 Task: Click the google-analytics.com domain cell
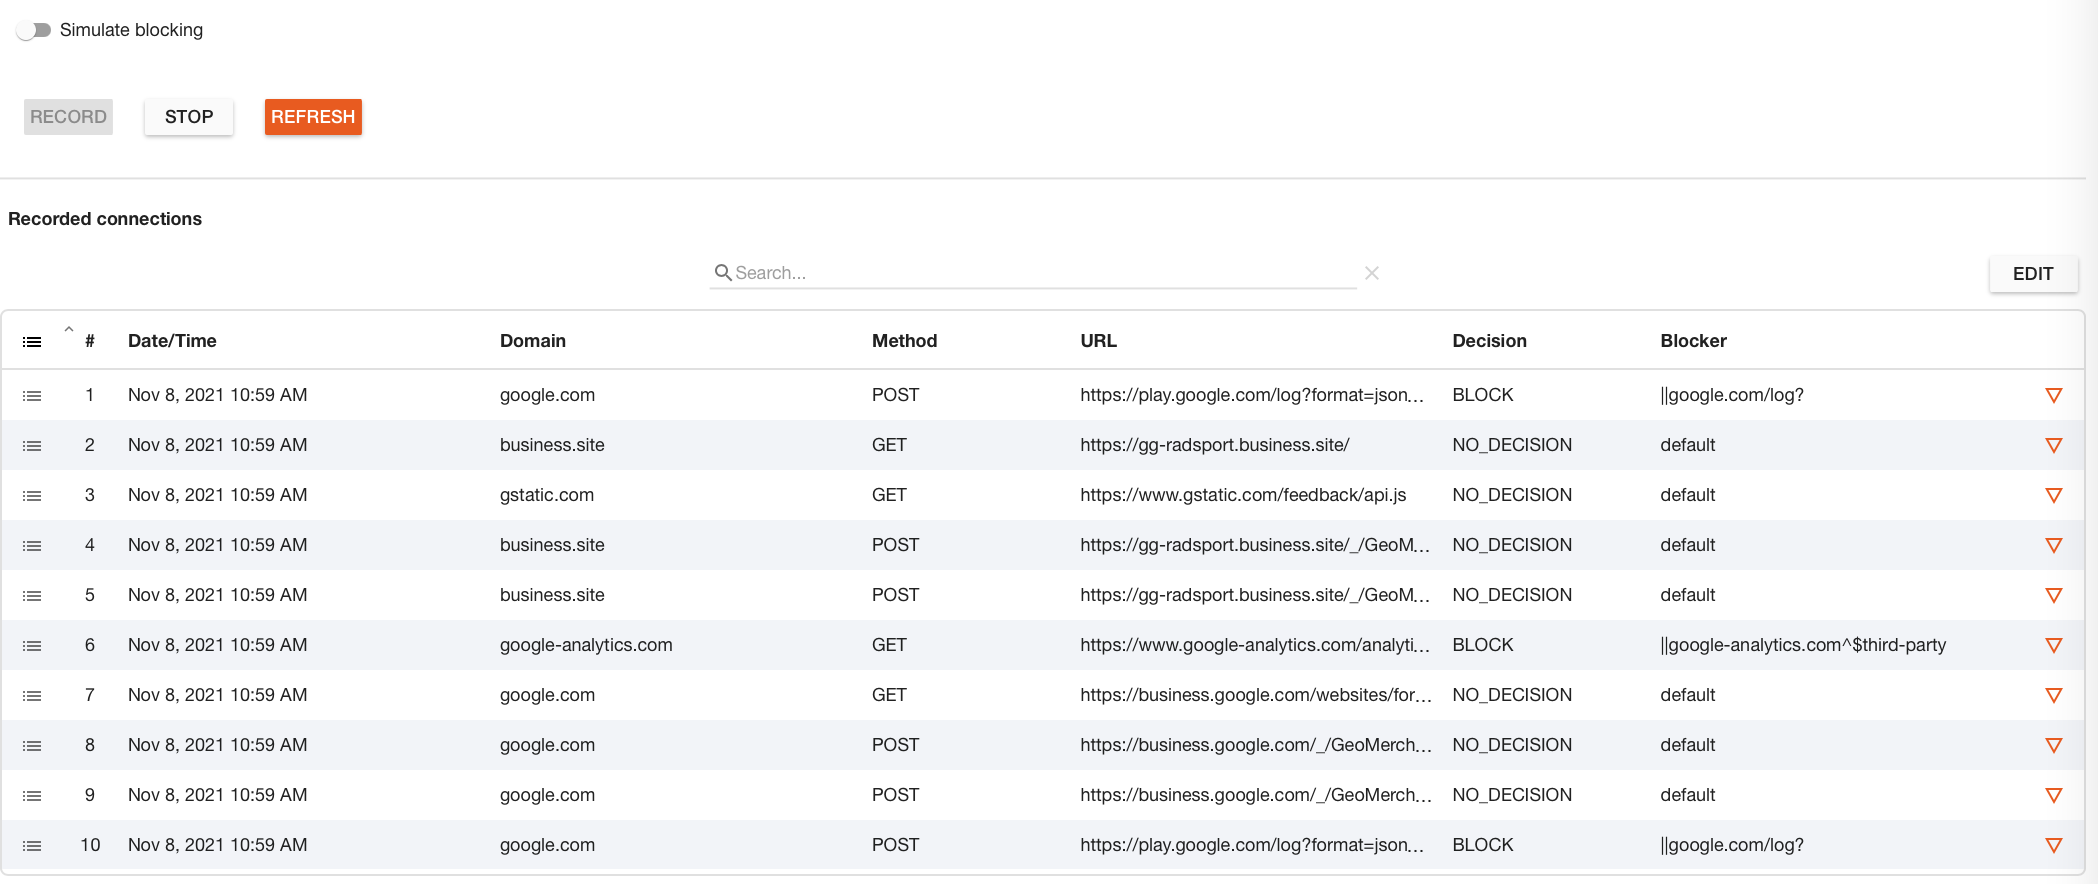pos(586,645)
